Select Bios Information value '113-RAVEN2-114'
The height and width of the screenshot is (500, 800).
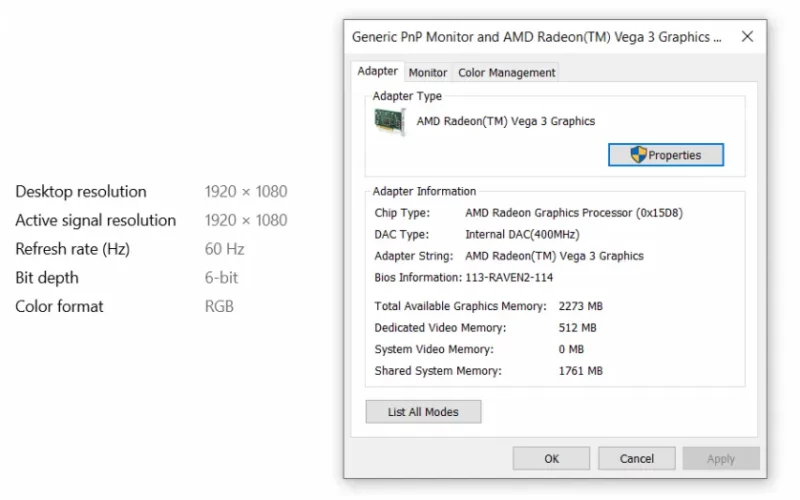point(509,278)
